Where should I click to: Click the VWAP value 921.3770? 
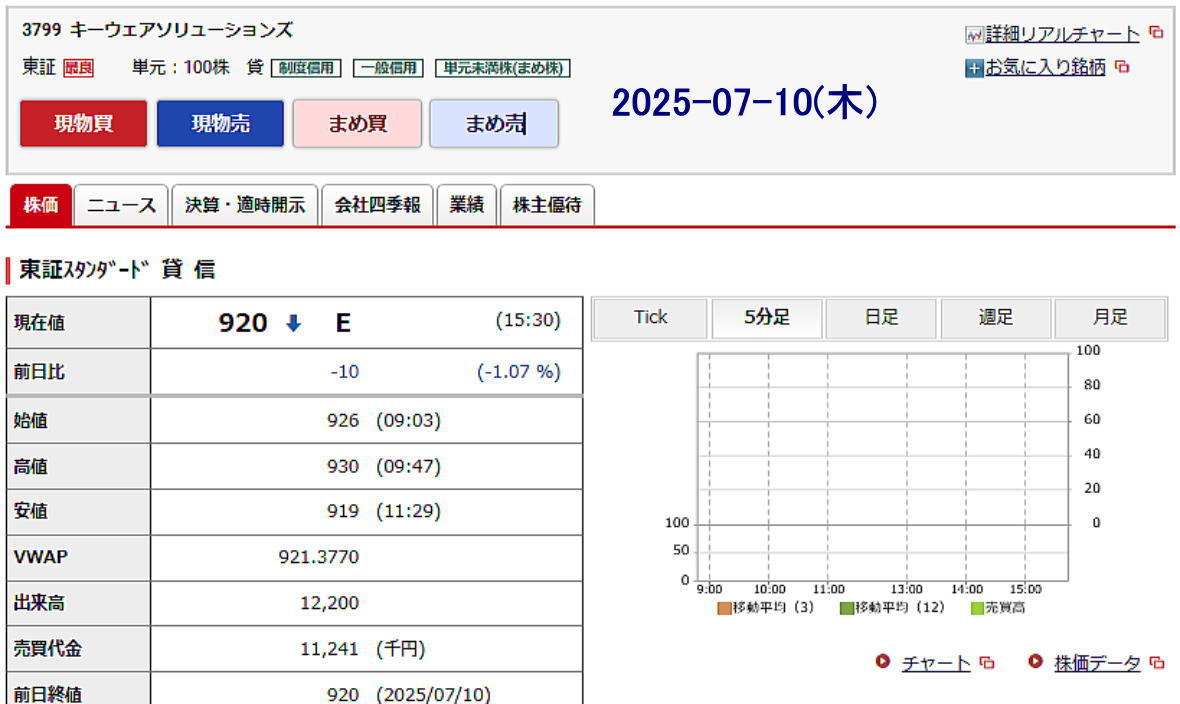319,557
